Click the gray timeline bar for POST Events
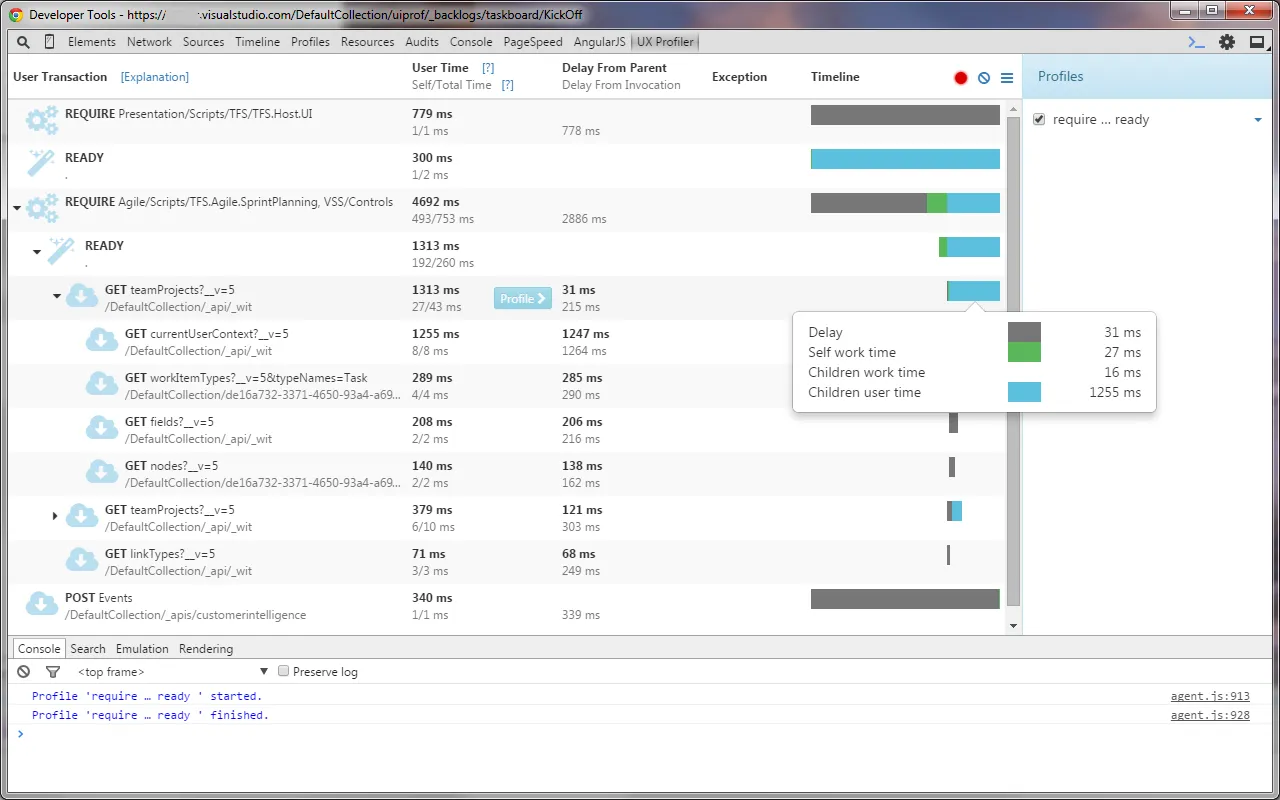 [x=905, y=599]
